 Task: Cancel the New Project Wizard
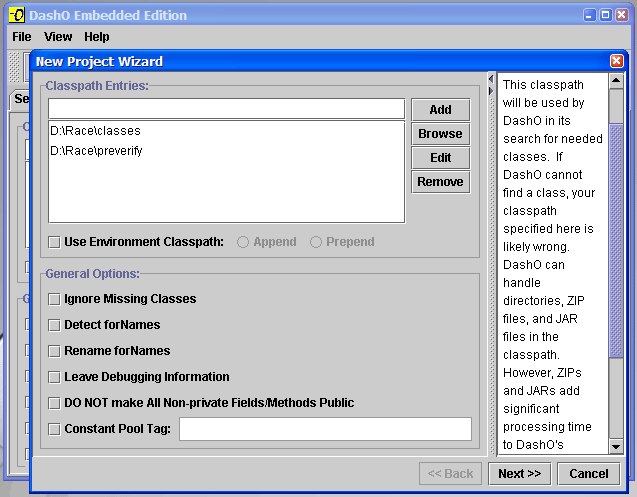(589, 473)
